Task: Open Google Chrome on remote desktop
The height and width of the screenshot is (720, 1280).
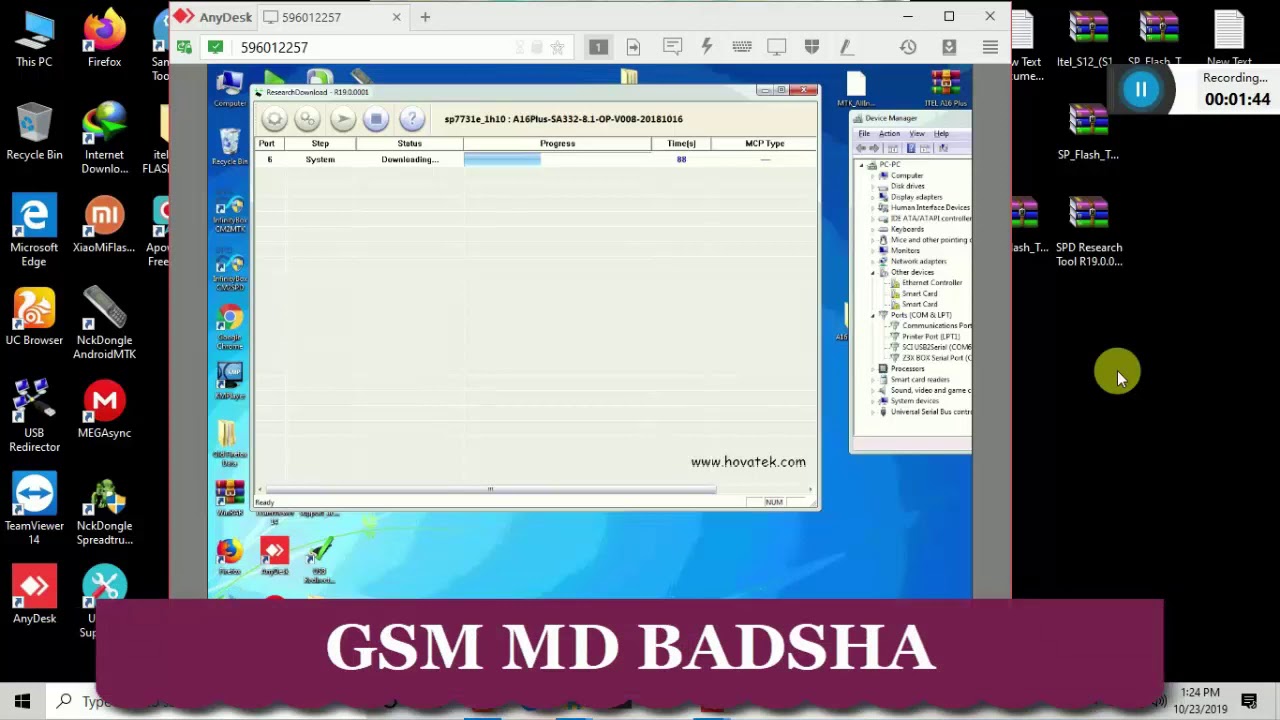Action: (x=230, y=328)
